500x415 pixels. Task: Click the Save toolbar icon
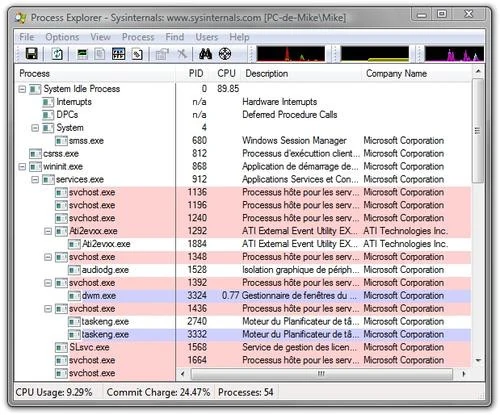(x=32, y=54)
